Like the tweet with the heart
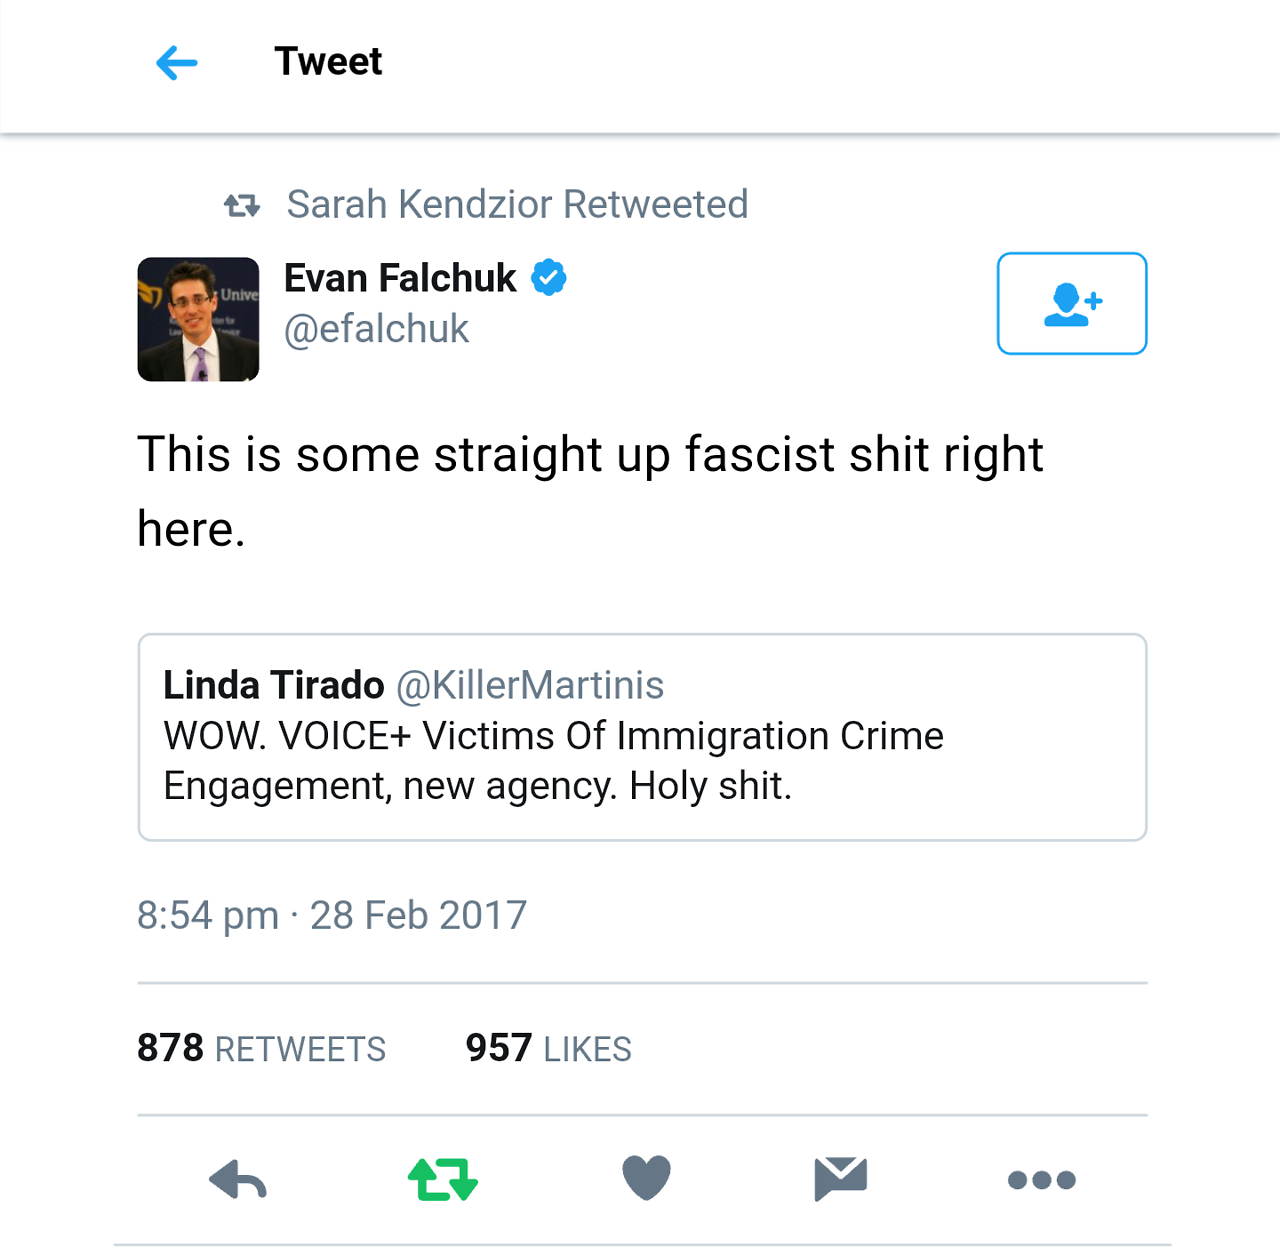 pyautogui.click(x=646, y=1178)
